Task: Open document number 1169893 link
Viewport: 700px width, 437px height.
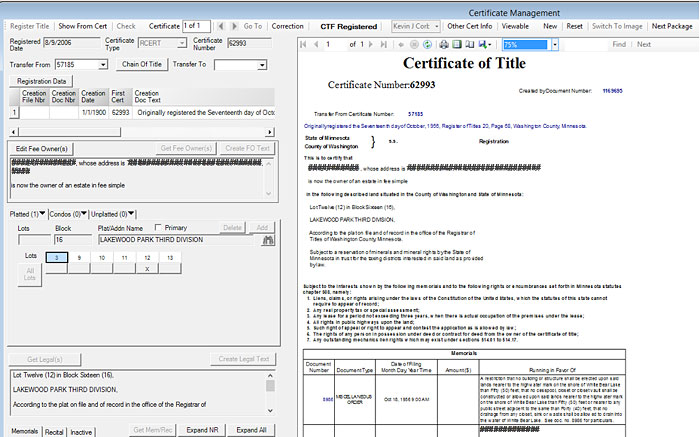Action: pos(612,91)
